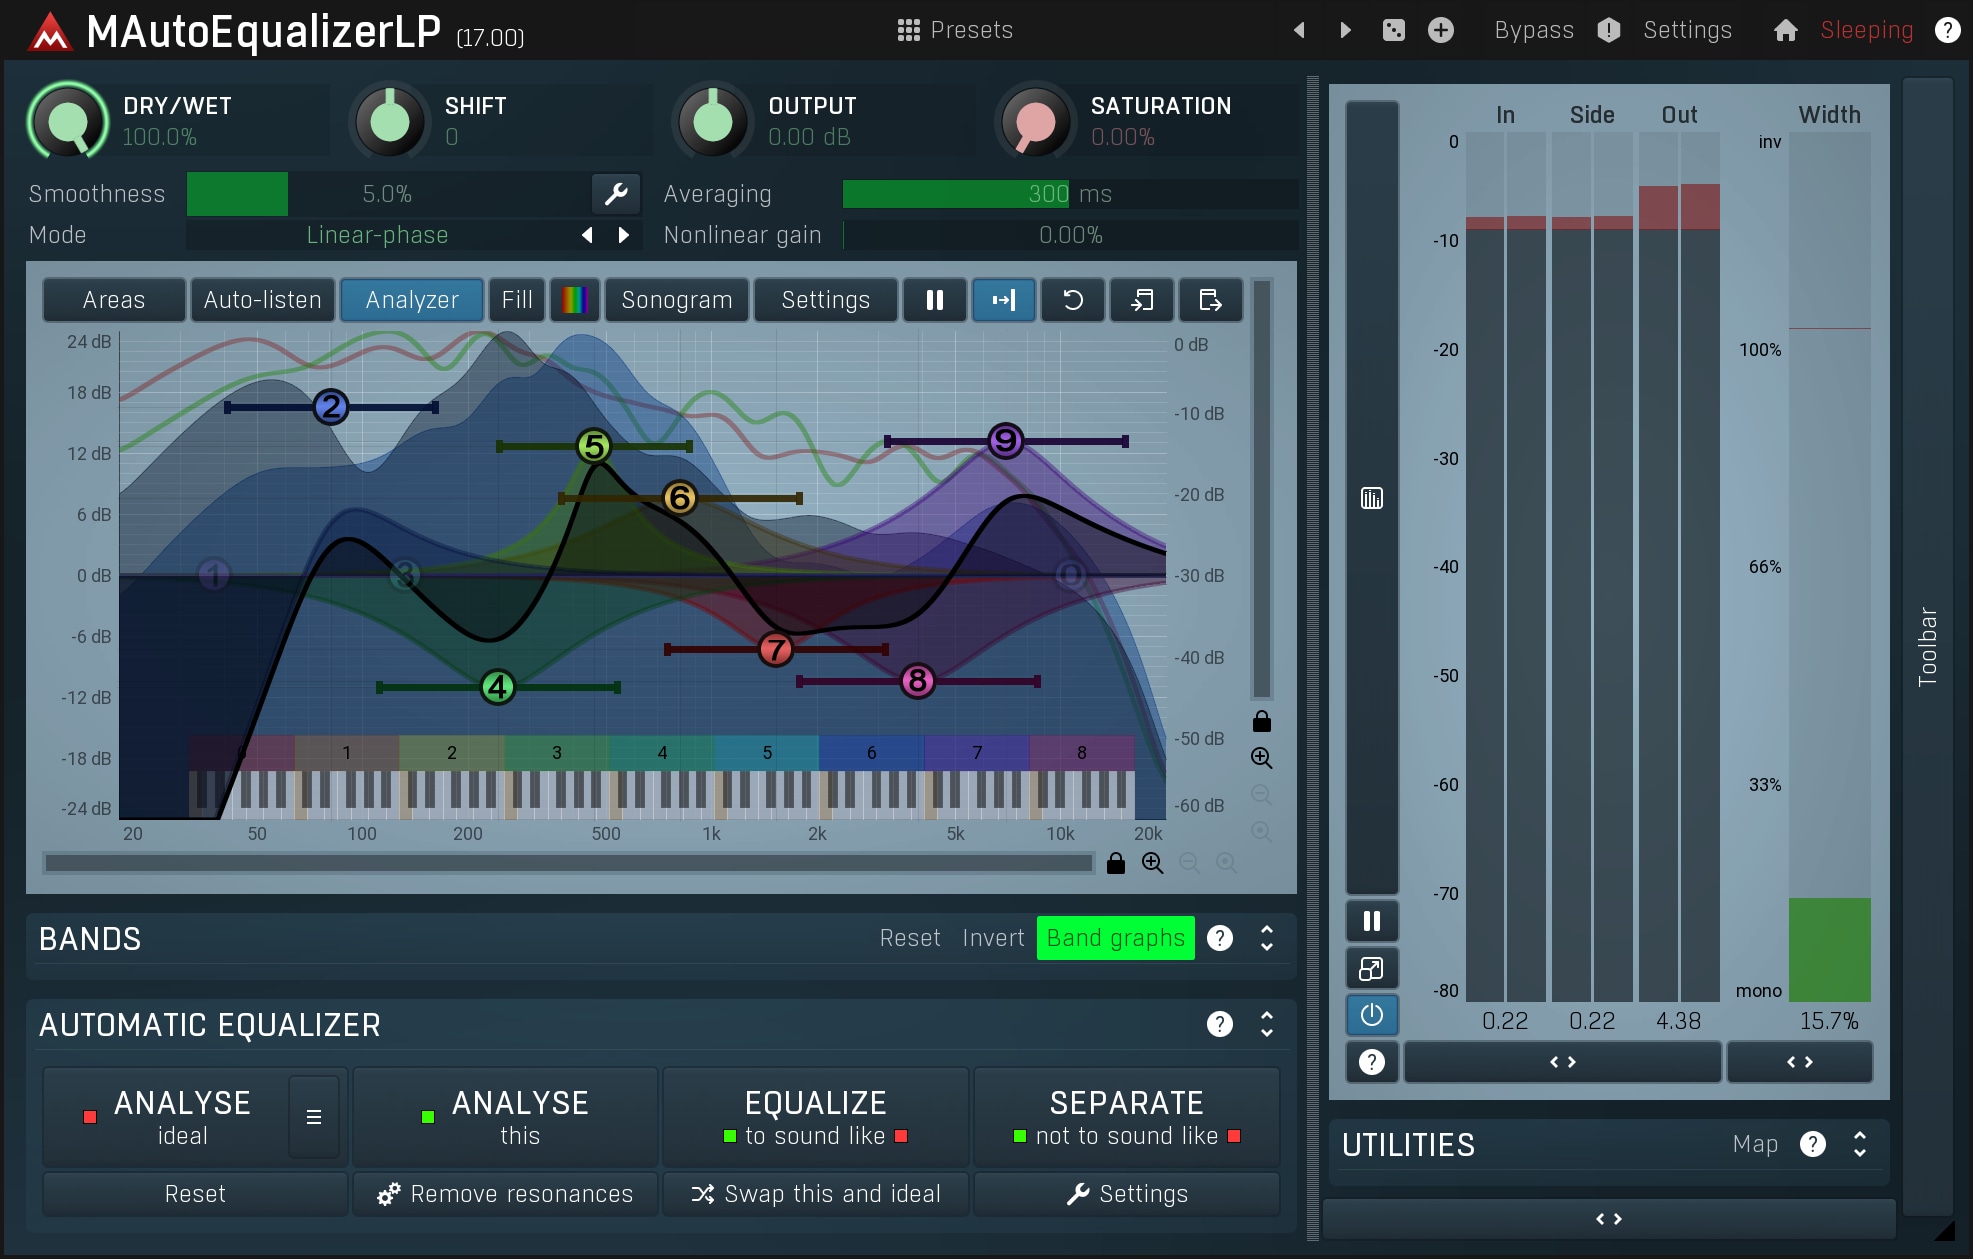
Task: Toggle the power button below the meters
Action: (1372, 1015)
